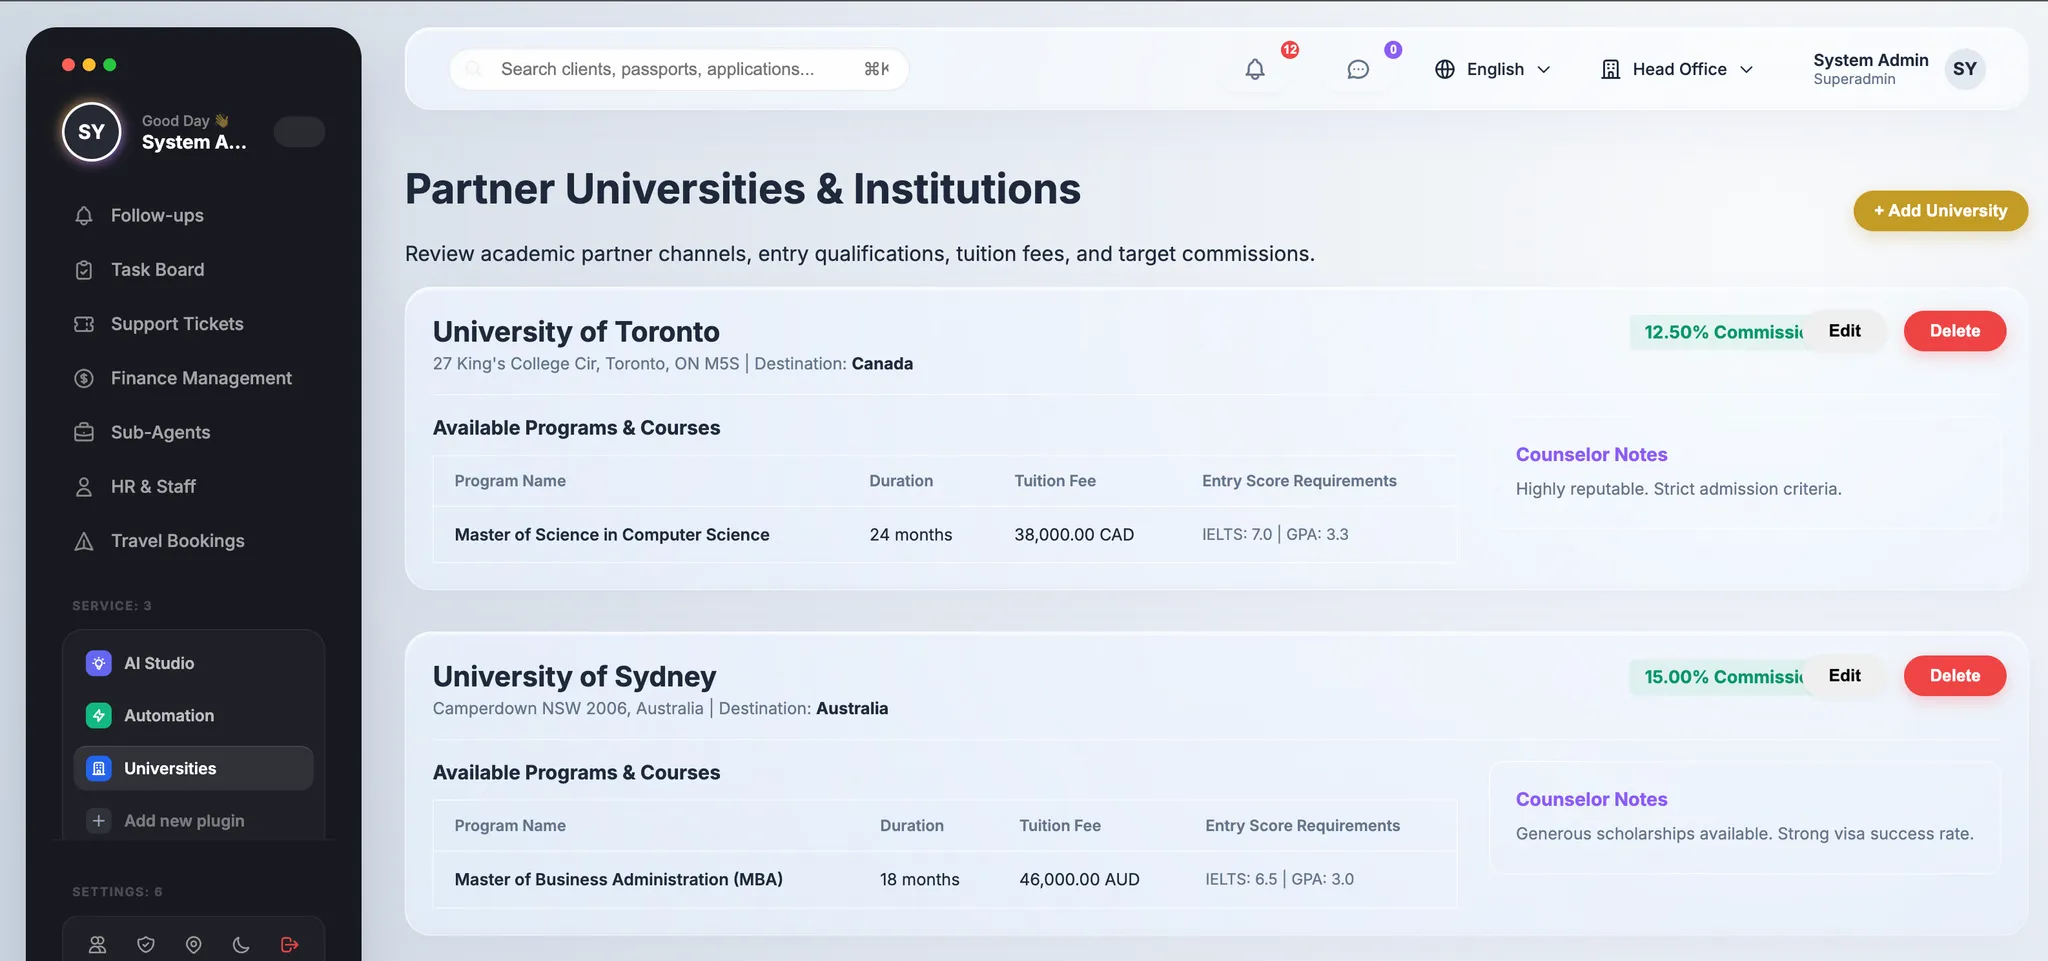Click the shield security icon
The width and height of the screenshot is (2048, 961).
[146, 944]
